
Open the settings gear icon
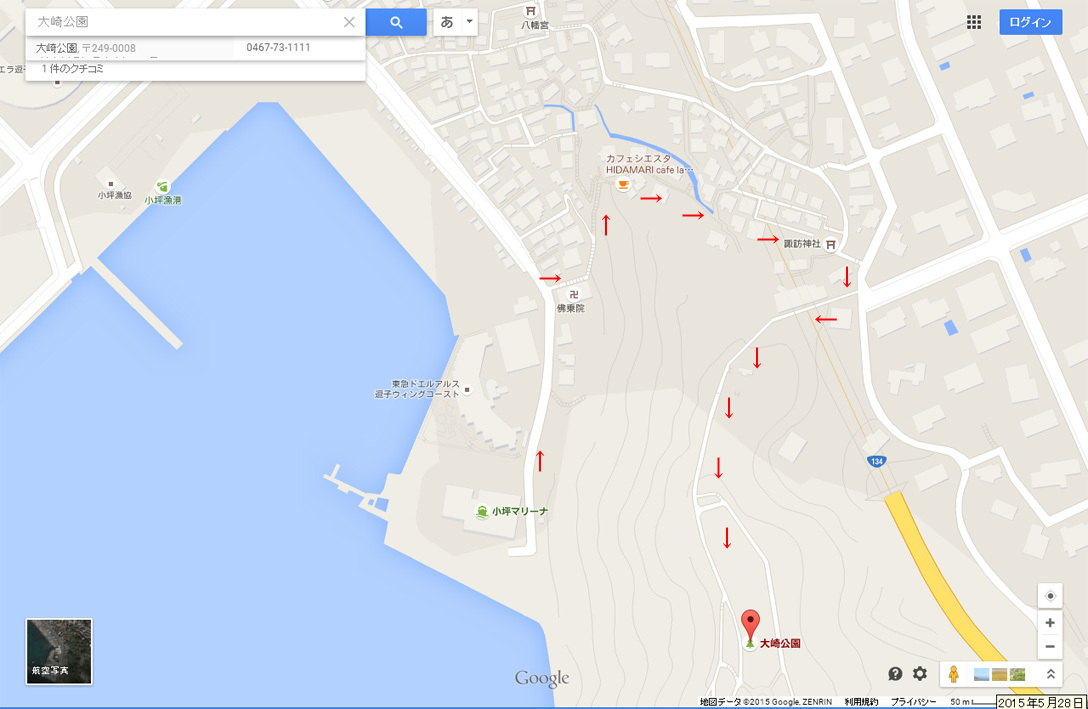[x=919, y=674]
